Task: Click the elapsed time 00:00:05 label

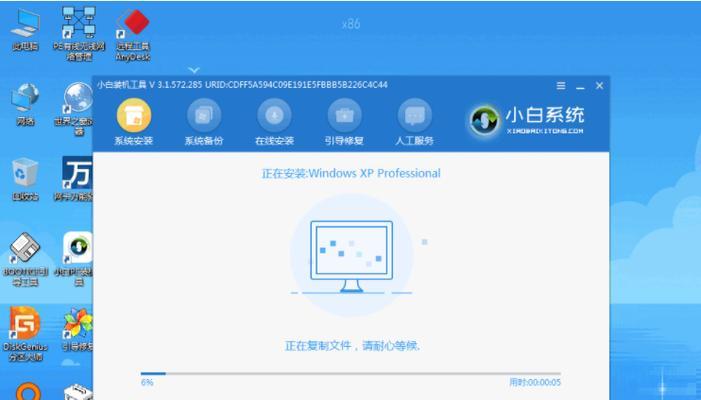Action: click(535, 382)
